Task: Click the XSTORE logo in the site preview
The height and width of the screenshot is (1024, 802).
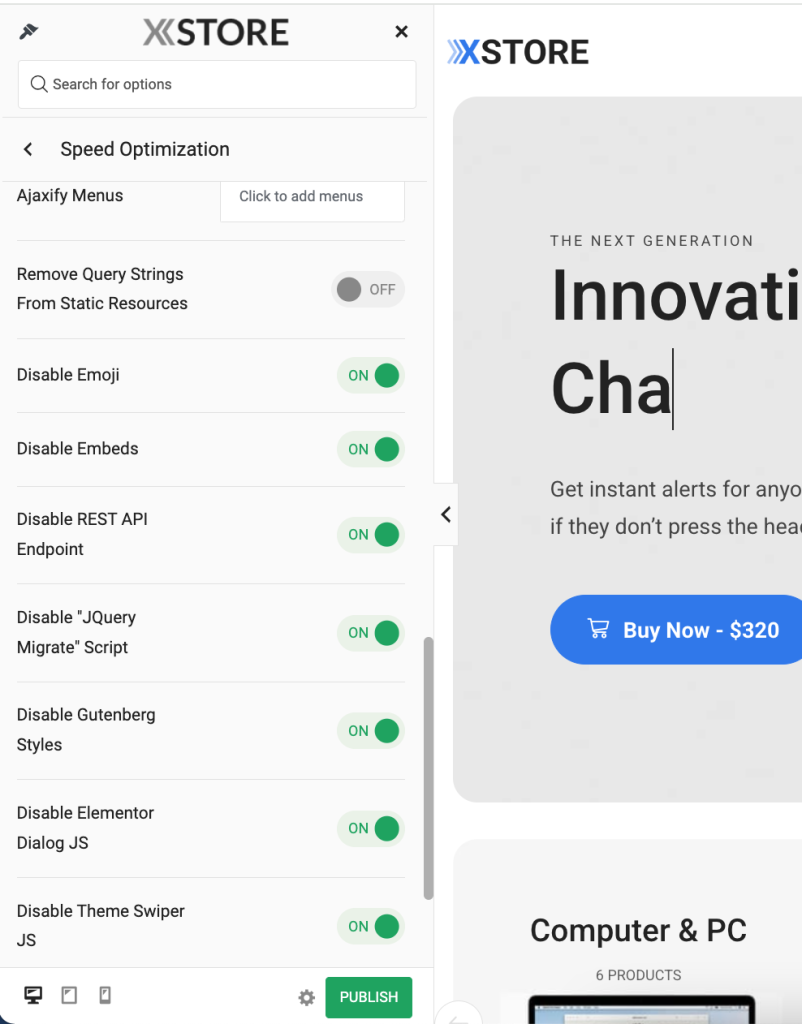Action: tap(518, 52)
